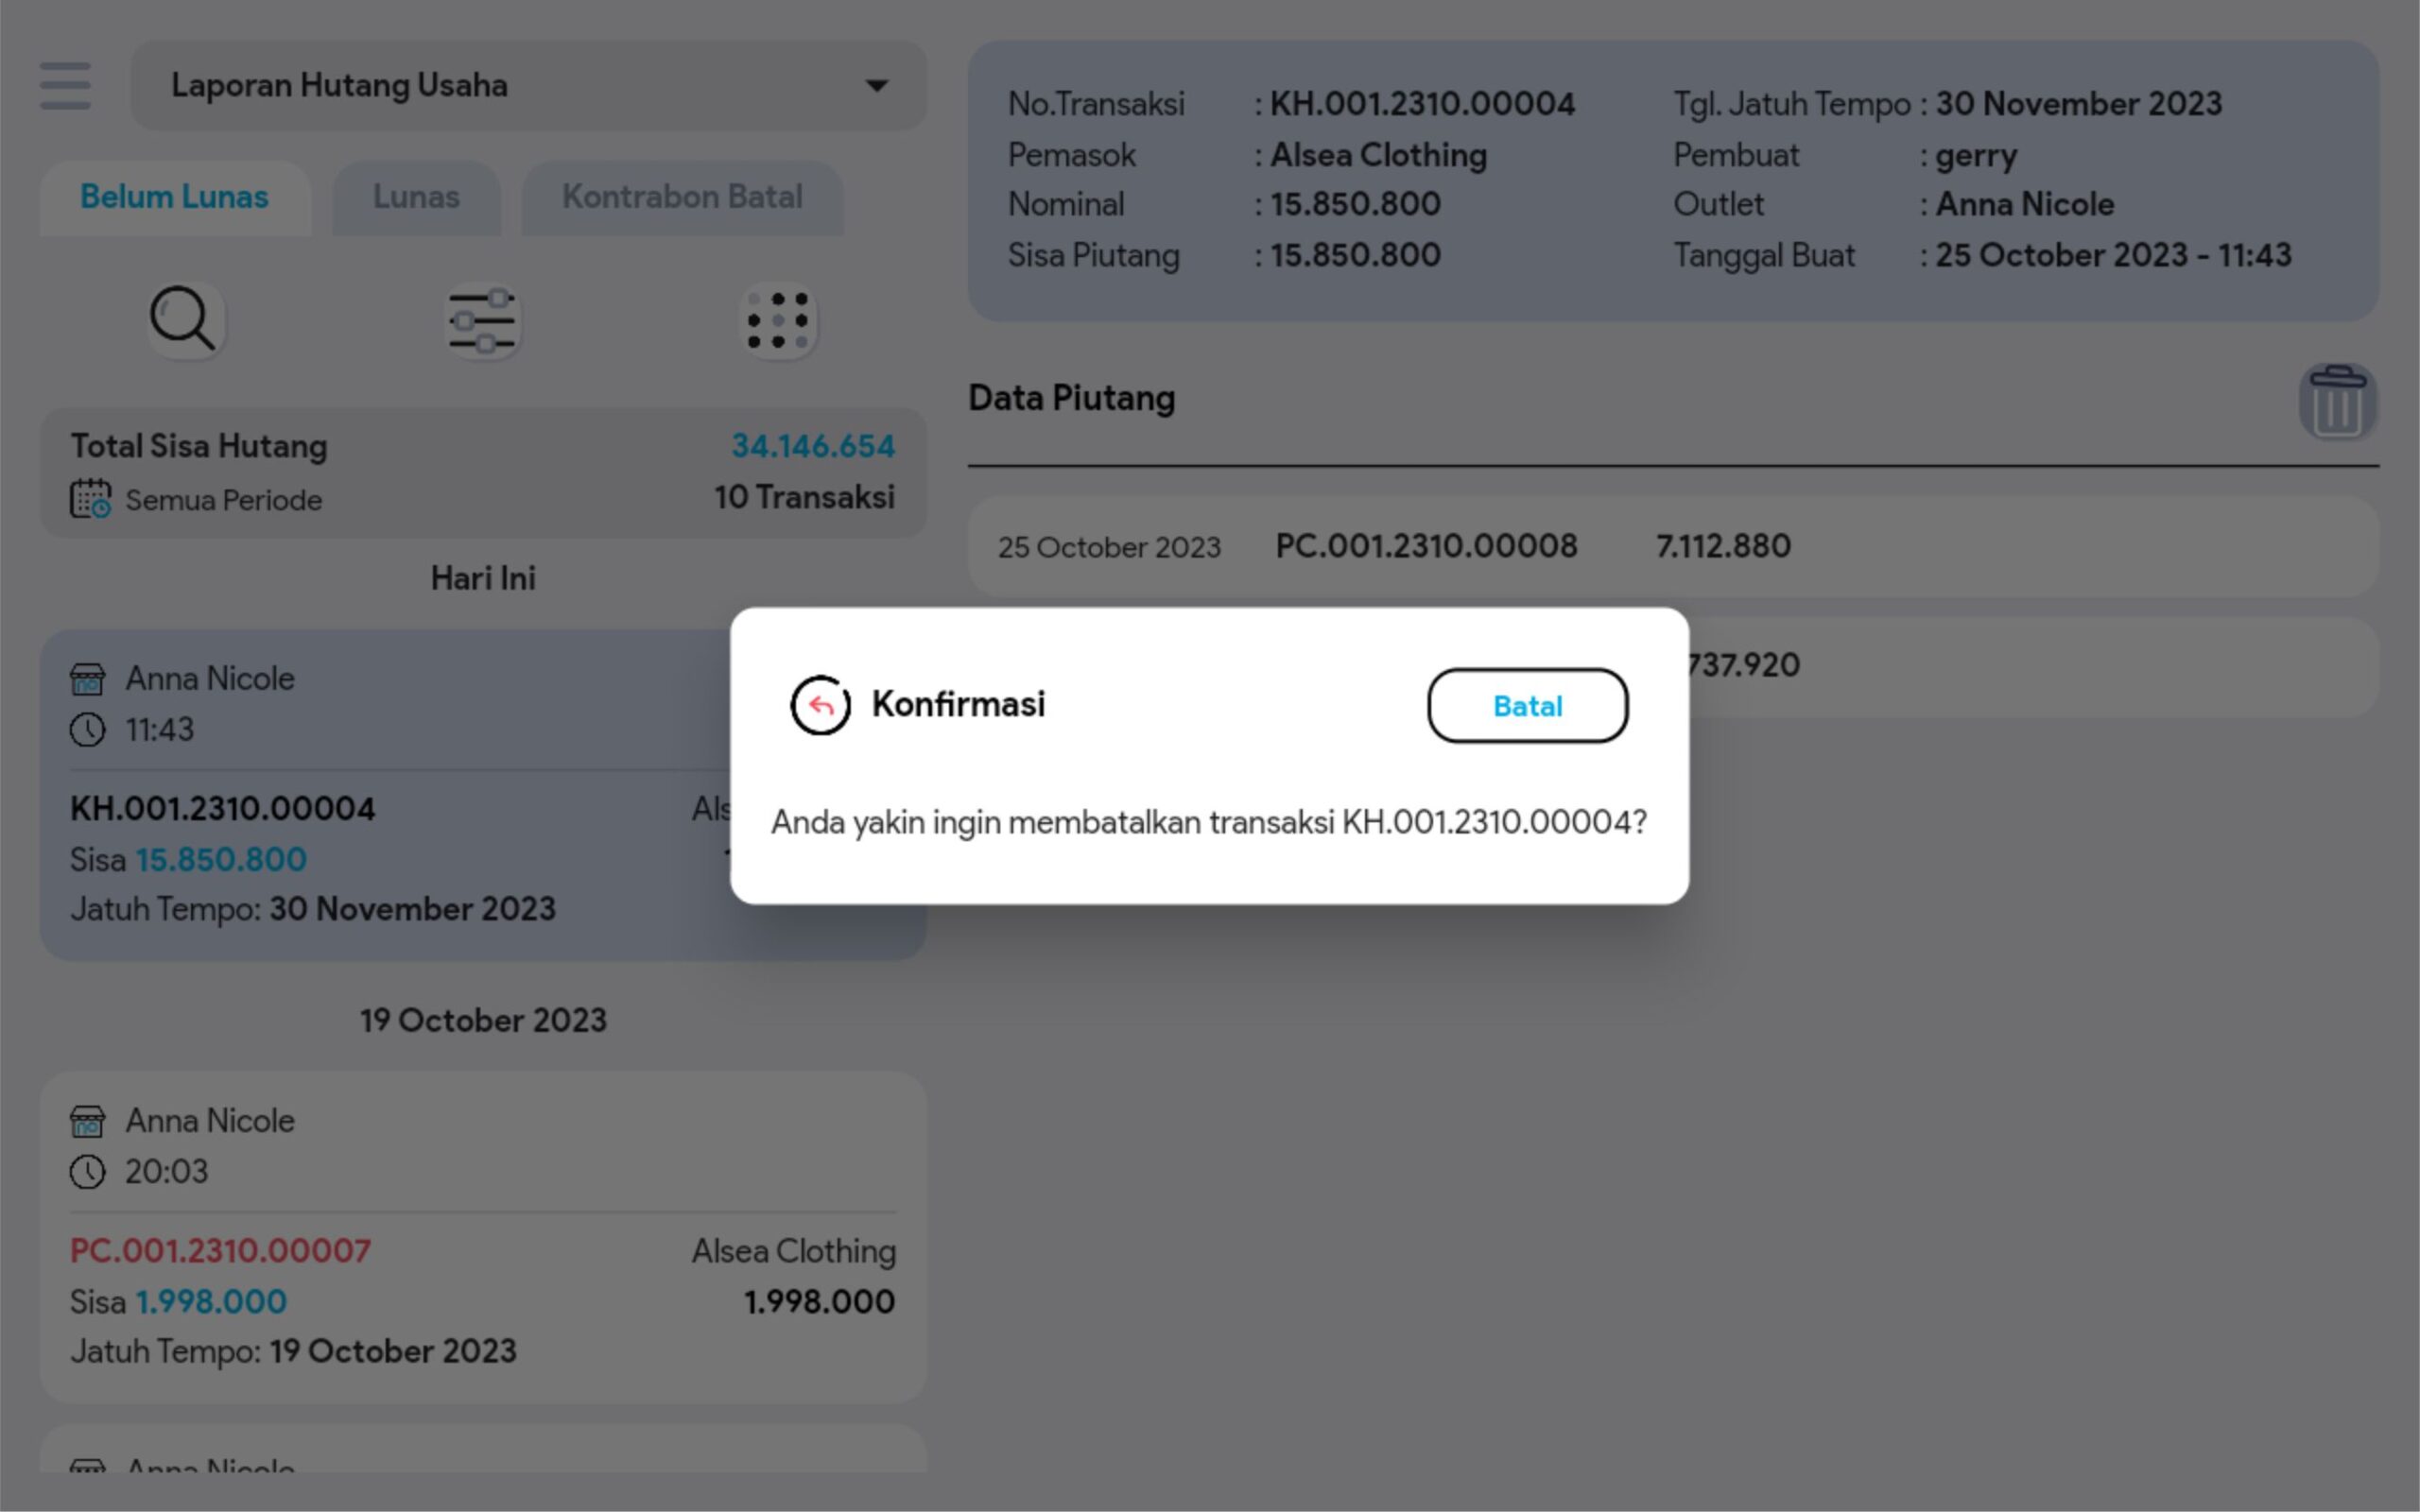Image resolution: width=2420 pixels, height=1512 pixels.
Task: Click the calendar icon next to Semua Periode
Action: click(90, 499)
